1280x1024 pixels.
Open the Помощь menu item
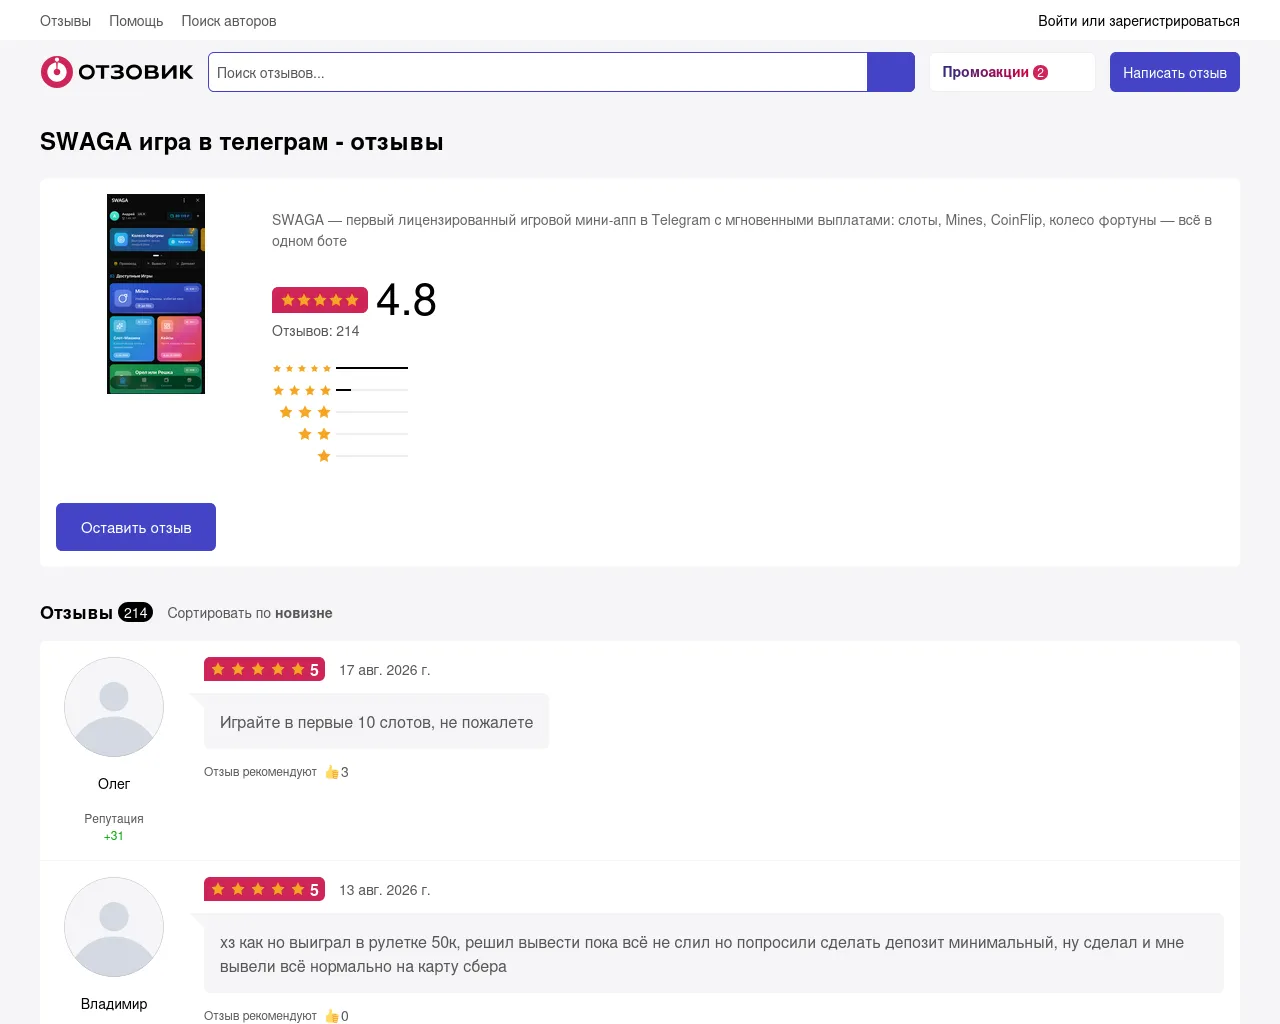(x=136, y=21)
